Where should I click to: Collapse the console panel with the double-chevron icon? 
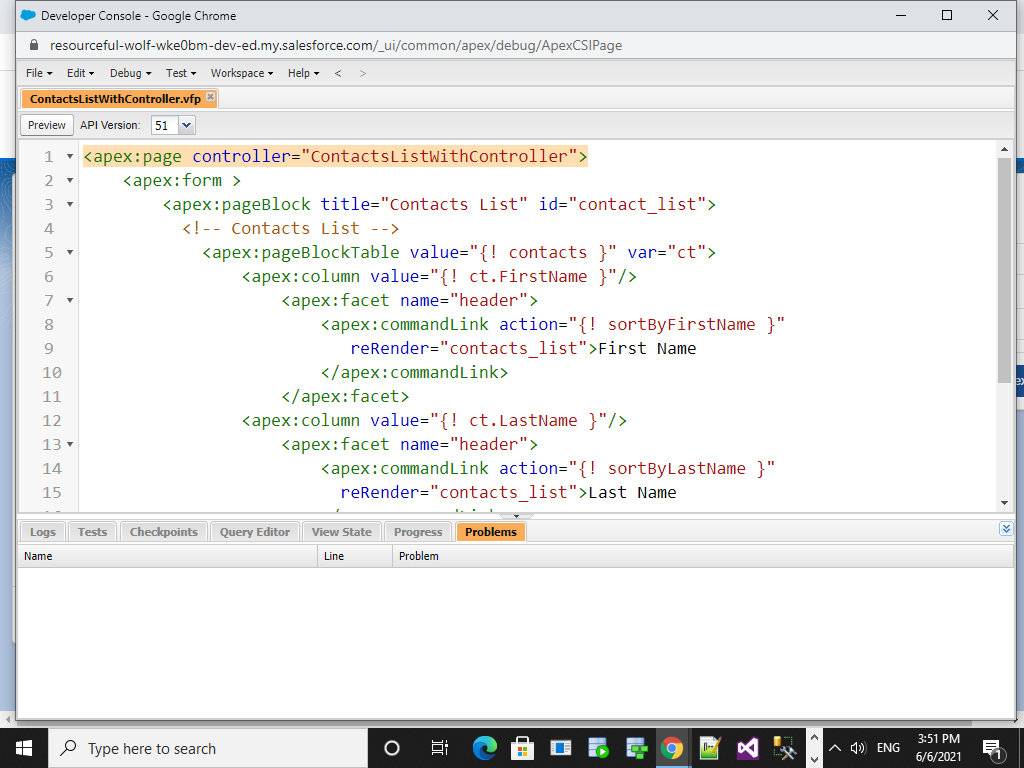point(1006,529)
